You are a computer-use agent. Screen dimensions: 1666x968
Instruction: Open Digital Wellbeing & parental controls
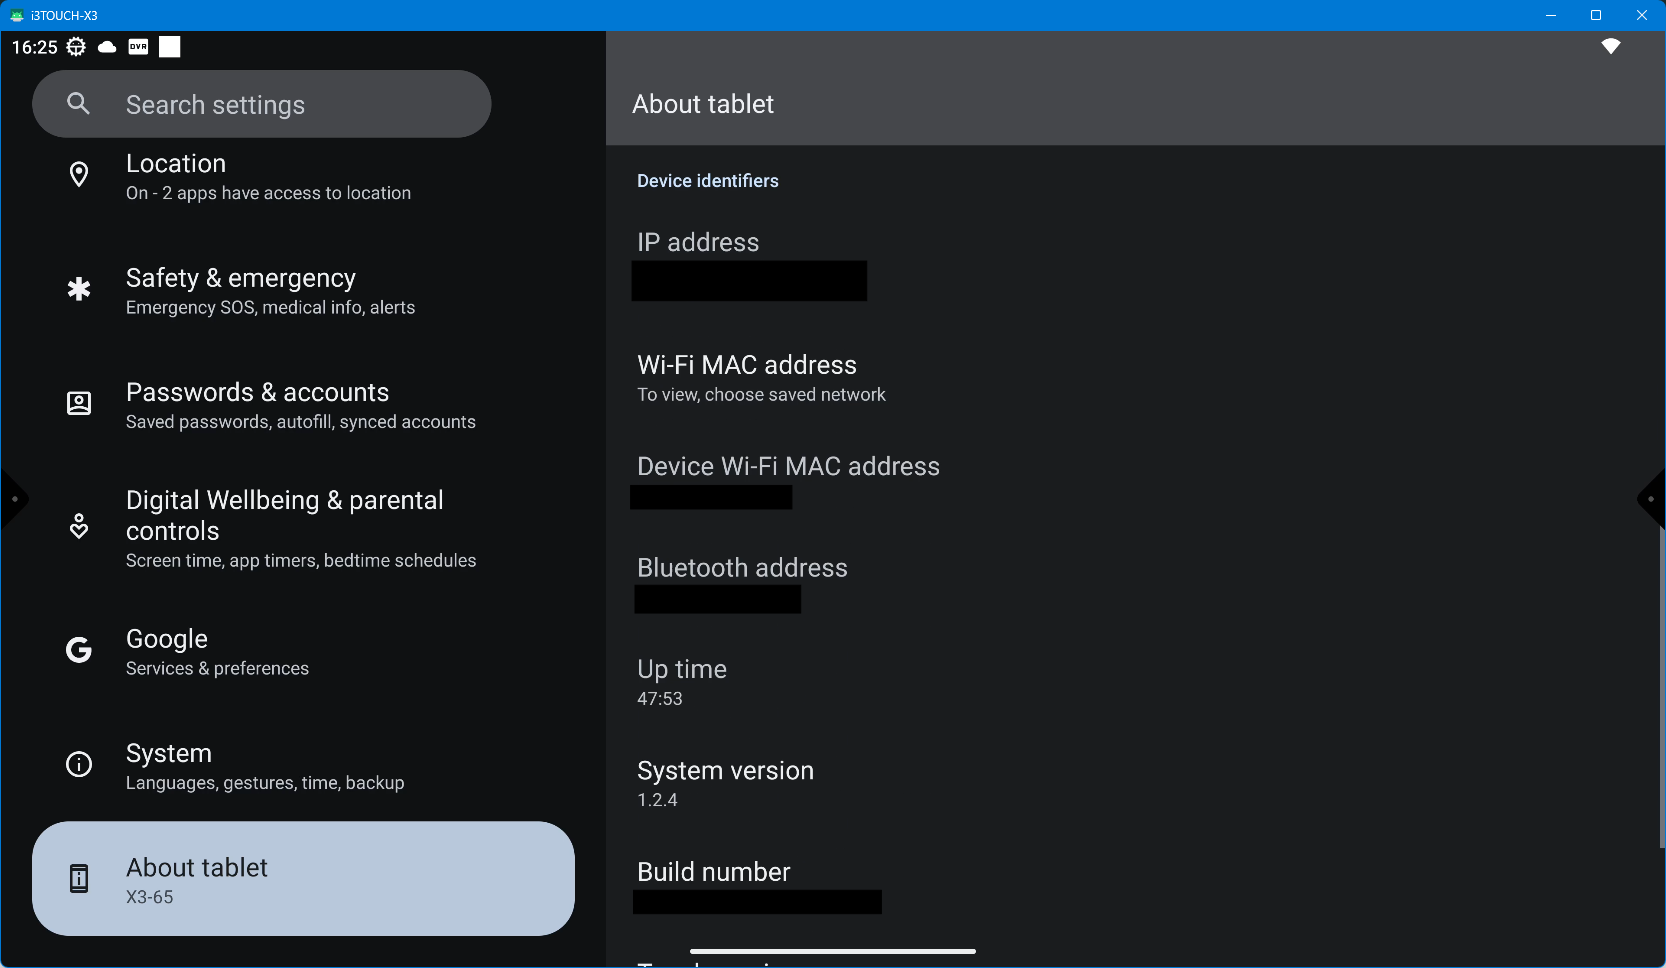pos(300,528)
